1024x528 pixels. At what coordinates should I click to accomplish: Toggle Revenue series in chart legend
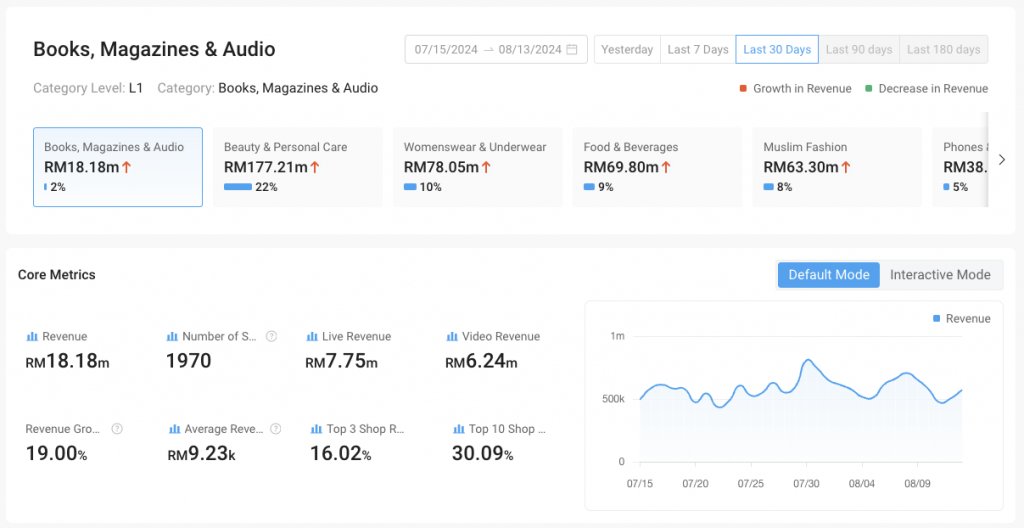tap(961, 319)
